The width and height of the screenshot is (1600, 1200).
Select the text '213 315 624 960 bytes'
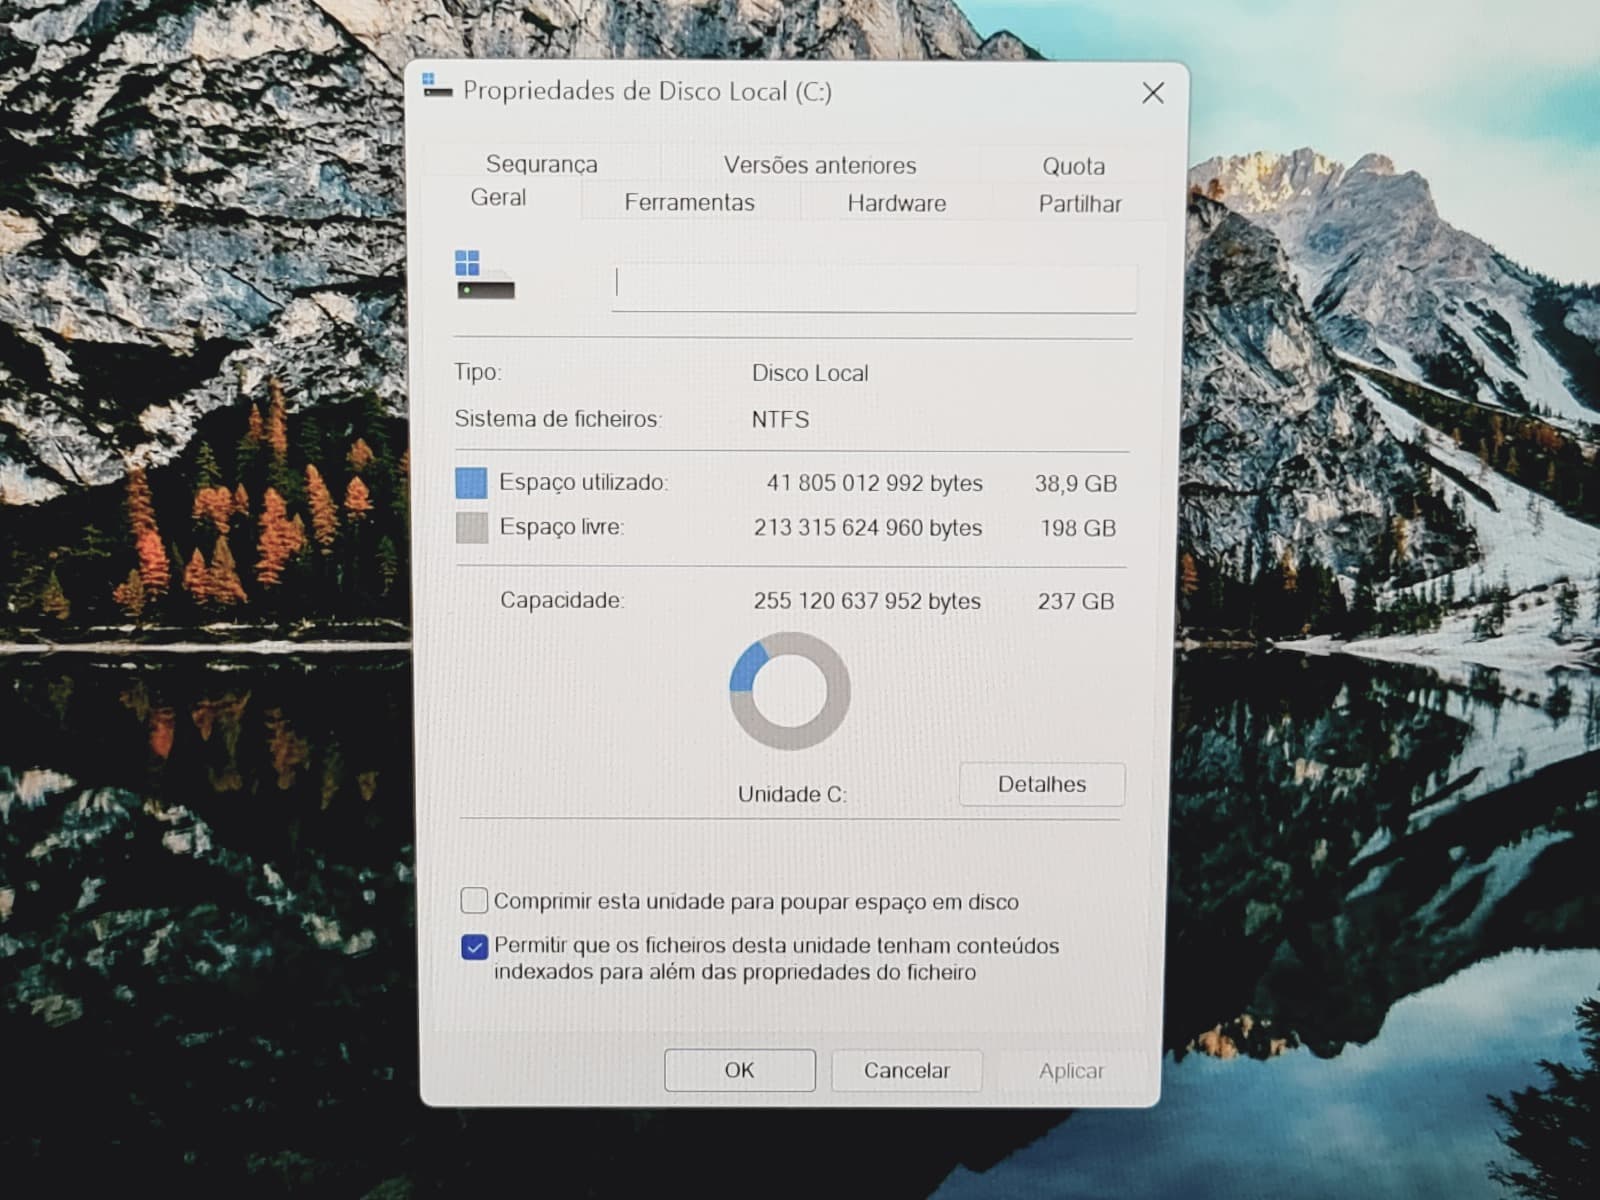click(x=868, y=527)
